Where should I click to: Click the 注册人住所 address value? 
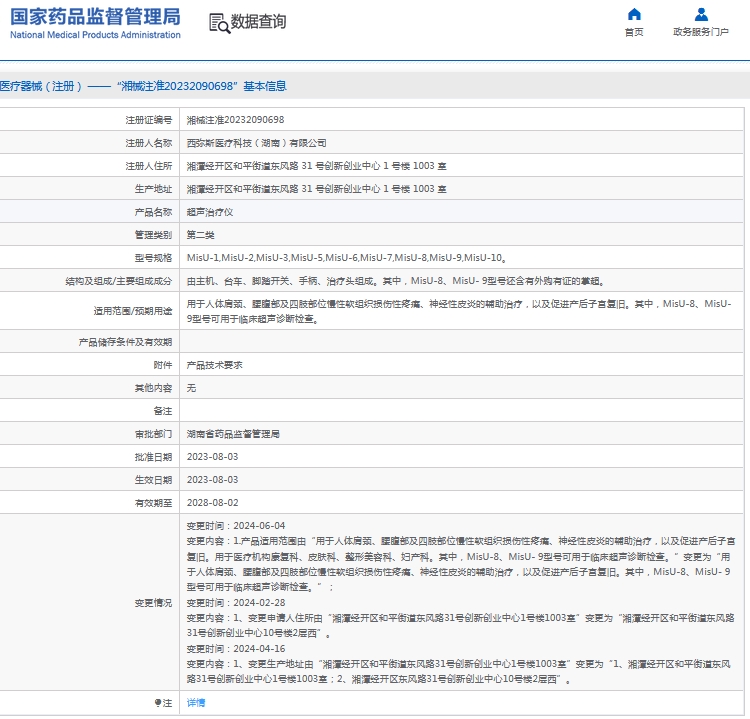pyautogui.click(x=316, y=166)
